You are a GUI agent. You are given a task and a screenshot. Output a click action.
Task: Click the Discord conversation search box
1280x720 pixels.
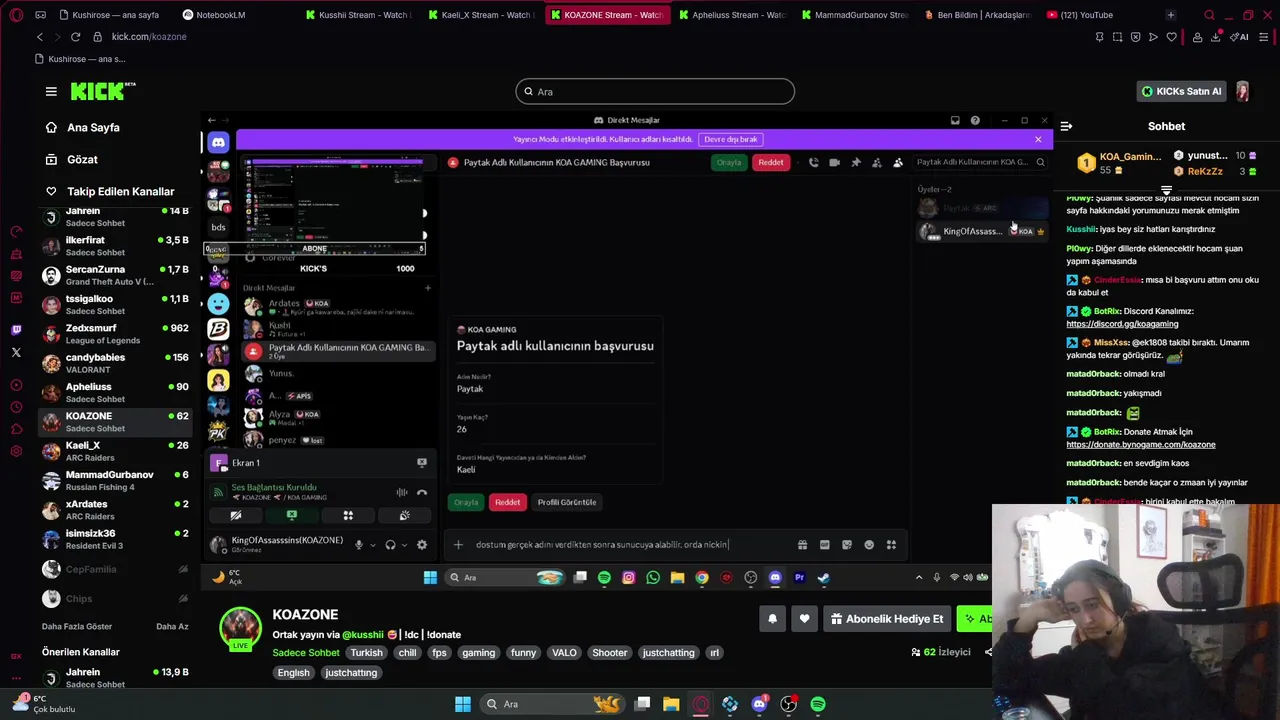pyautogui.click(x=980, y=162)
